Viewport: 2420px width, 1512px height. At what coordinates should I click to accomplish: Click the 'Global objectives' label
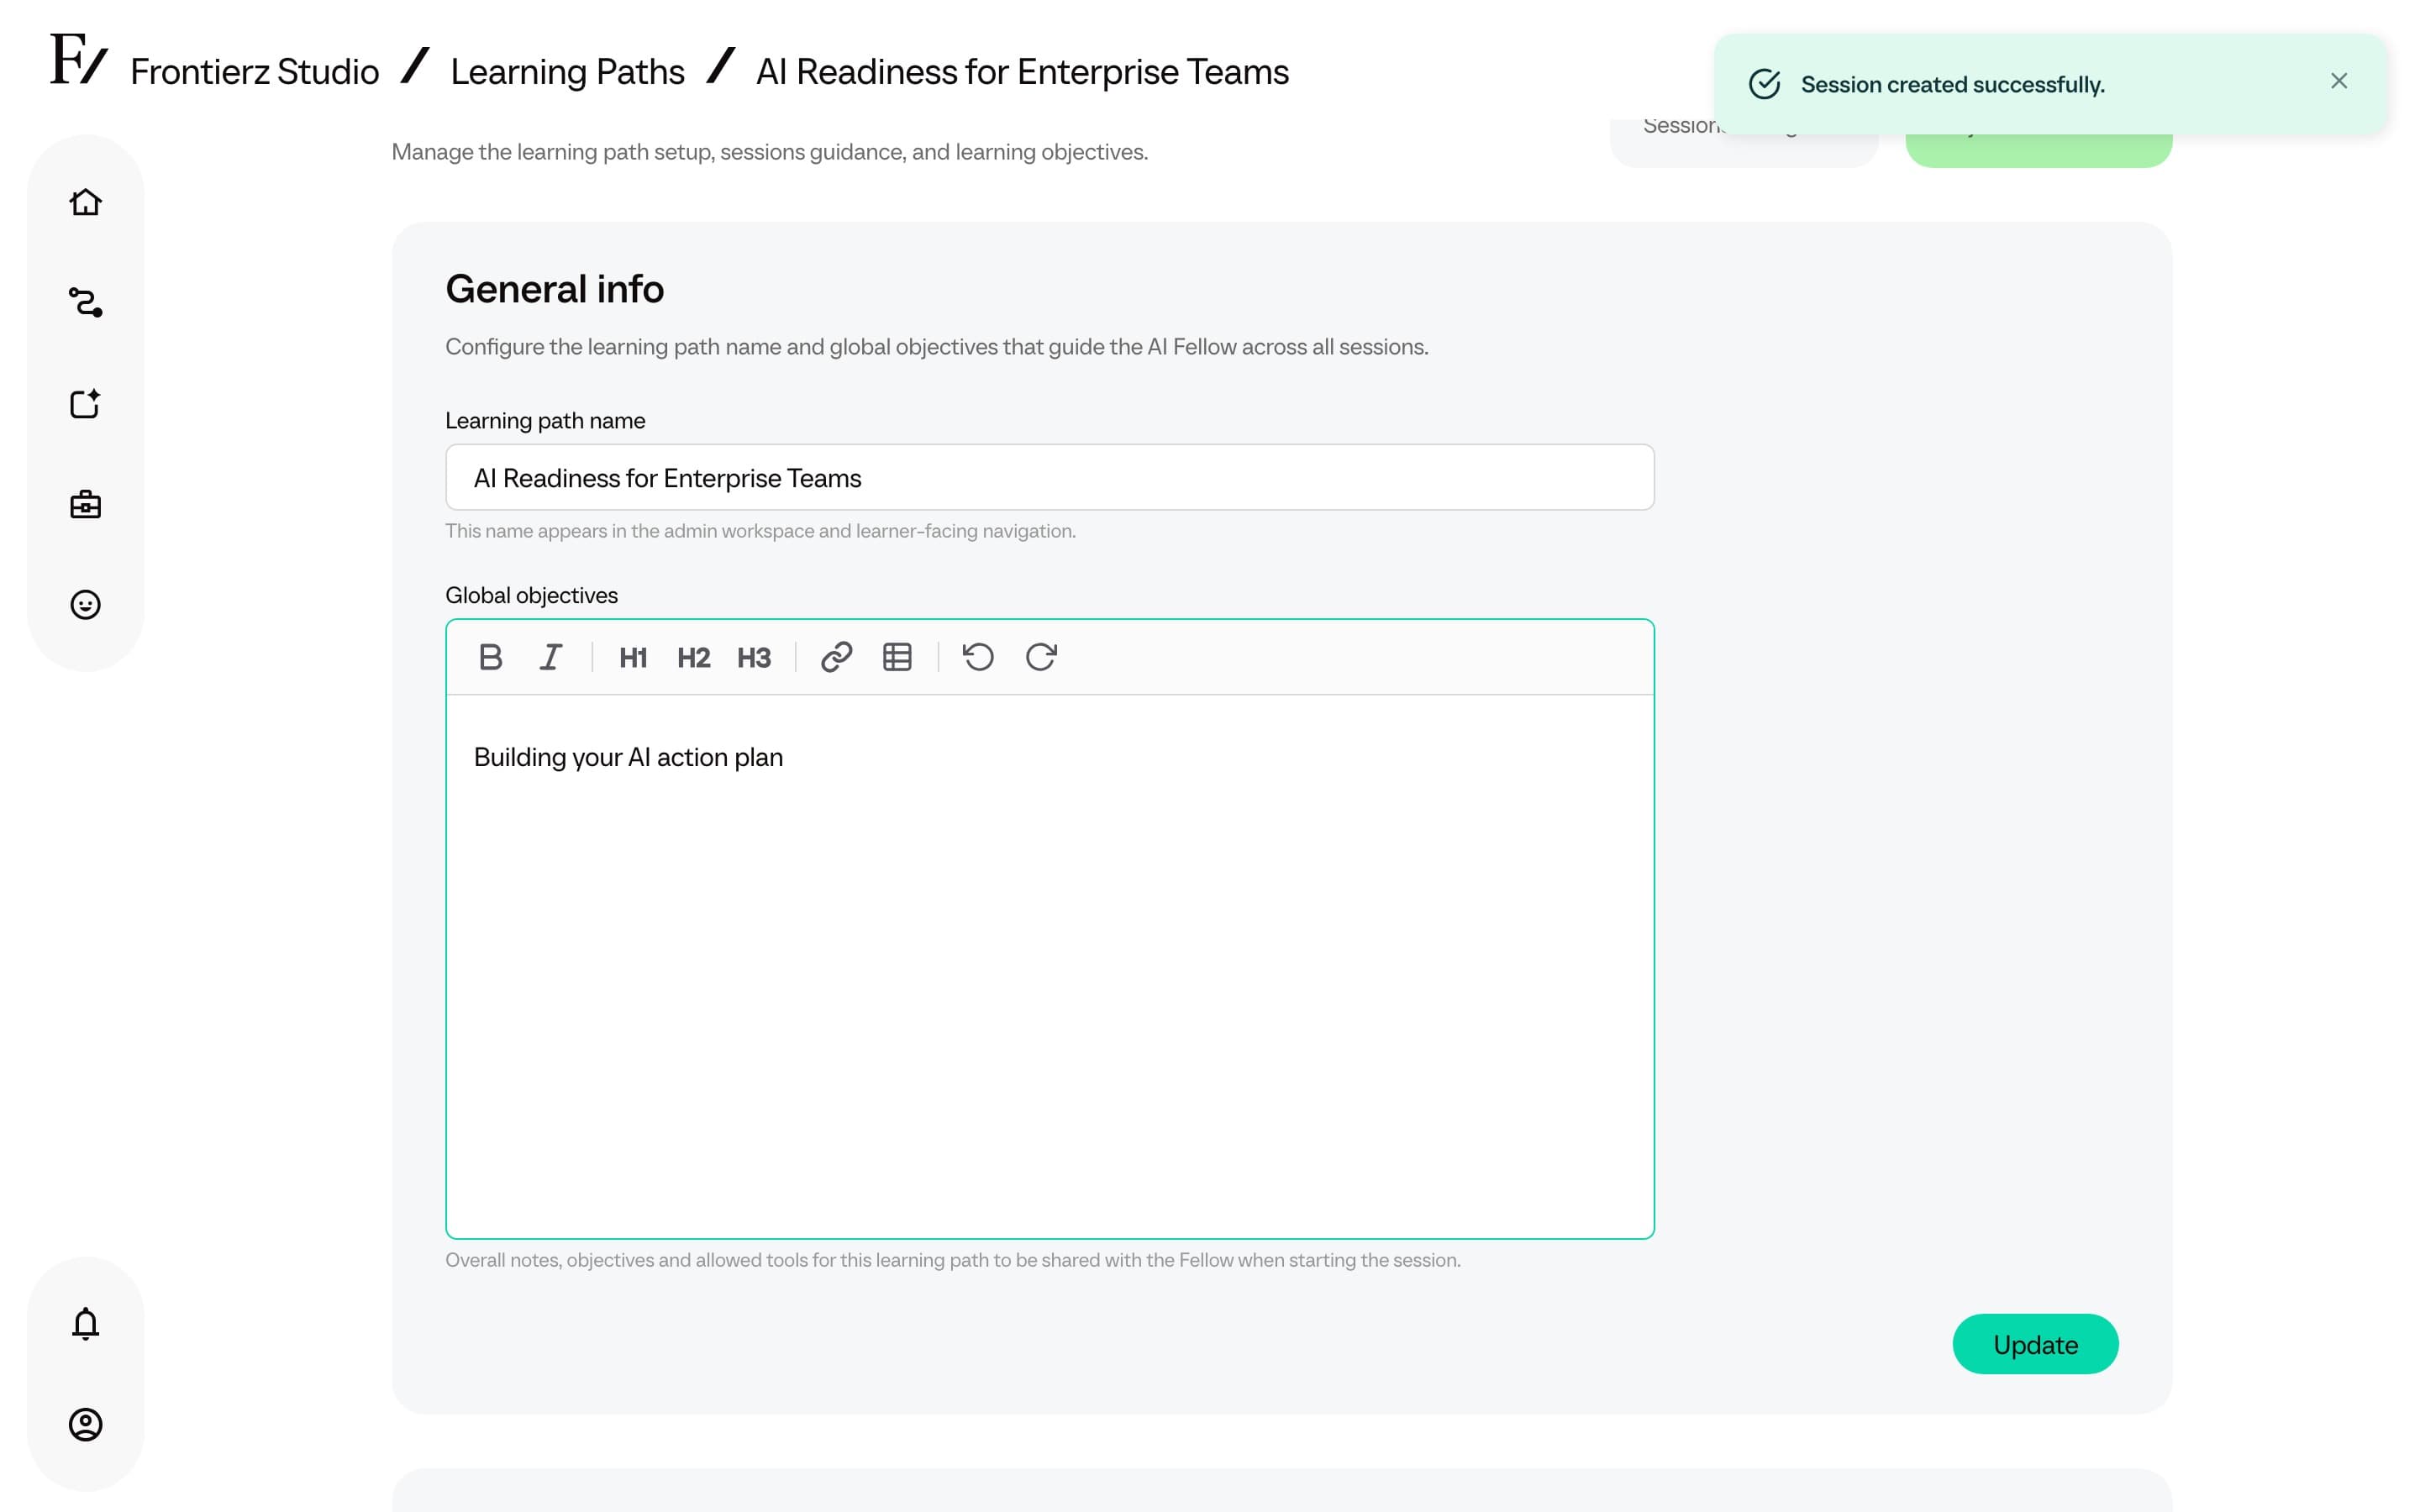(531, 595)
